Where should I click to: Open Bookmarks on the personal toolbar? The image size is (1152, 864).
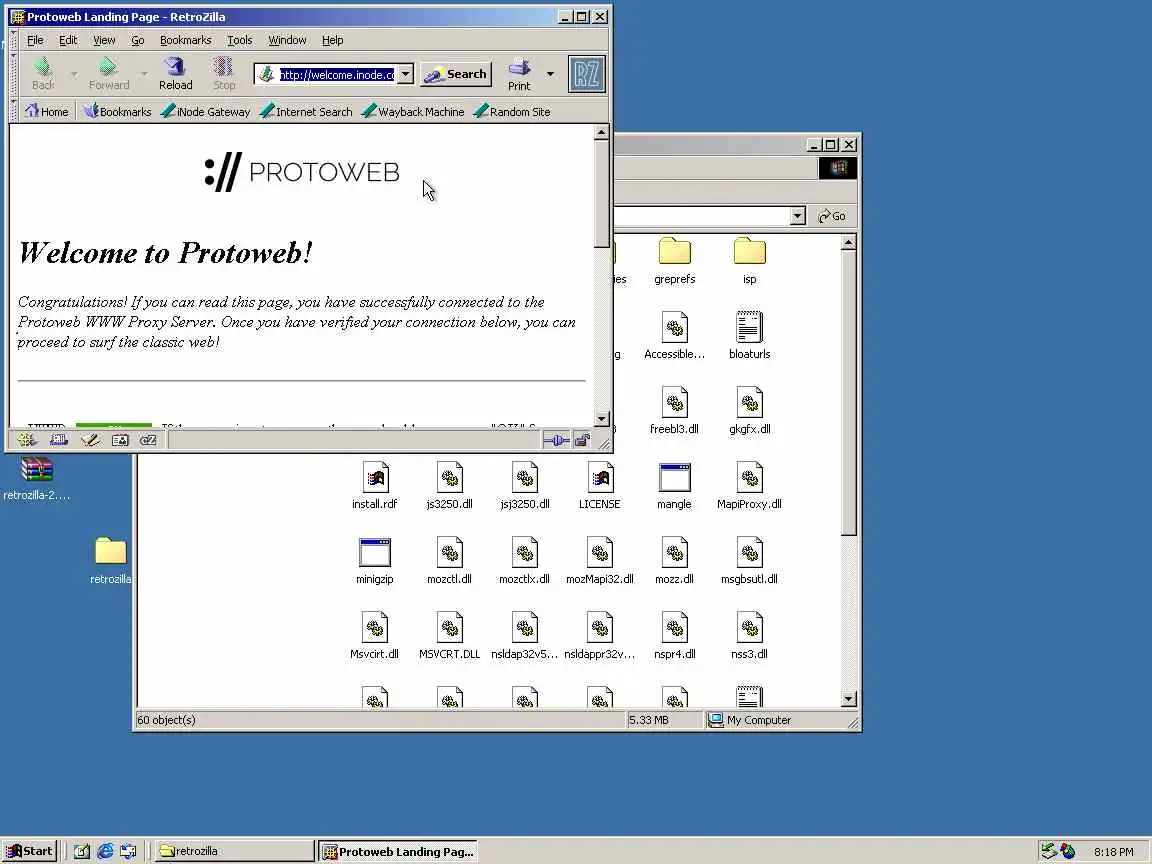[x=117, y=112]
